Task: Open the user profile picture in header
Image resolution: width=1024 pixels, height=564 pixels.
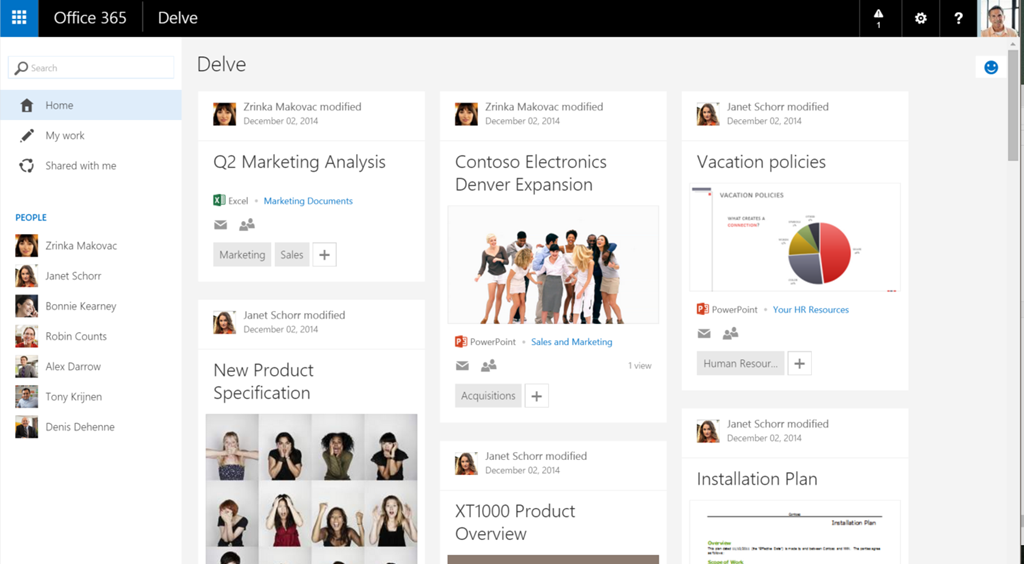Action: click(x=1000, y=18)
